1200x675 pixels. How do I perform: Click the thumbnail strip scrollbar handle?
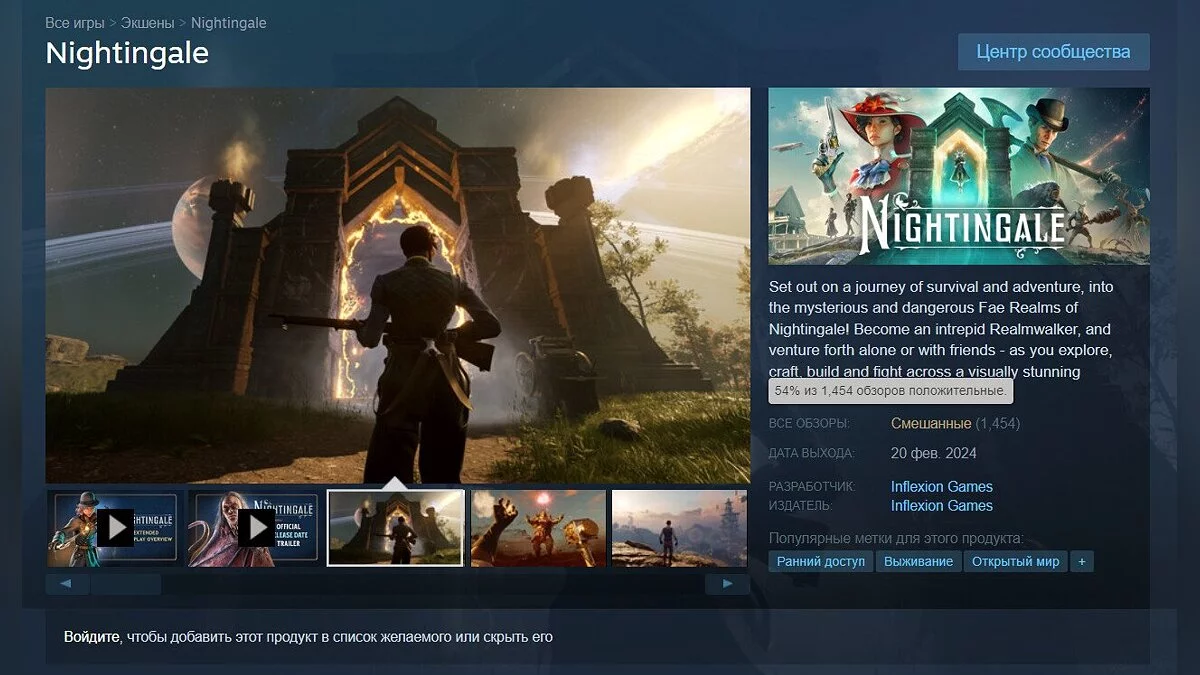126,584
